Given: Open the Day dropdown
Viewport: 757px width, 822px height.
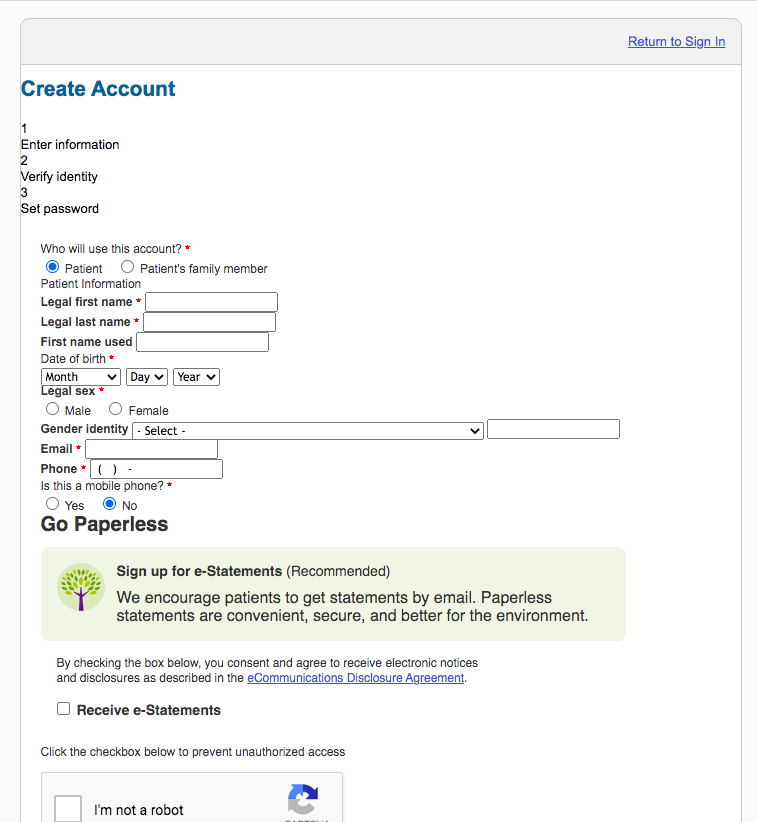Looking at the screenshot, I should pyautogui.click(x=147, y=377).
